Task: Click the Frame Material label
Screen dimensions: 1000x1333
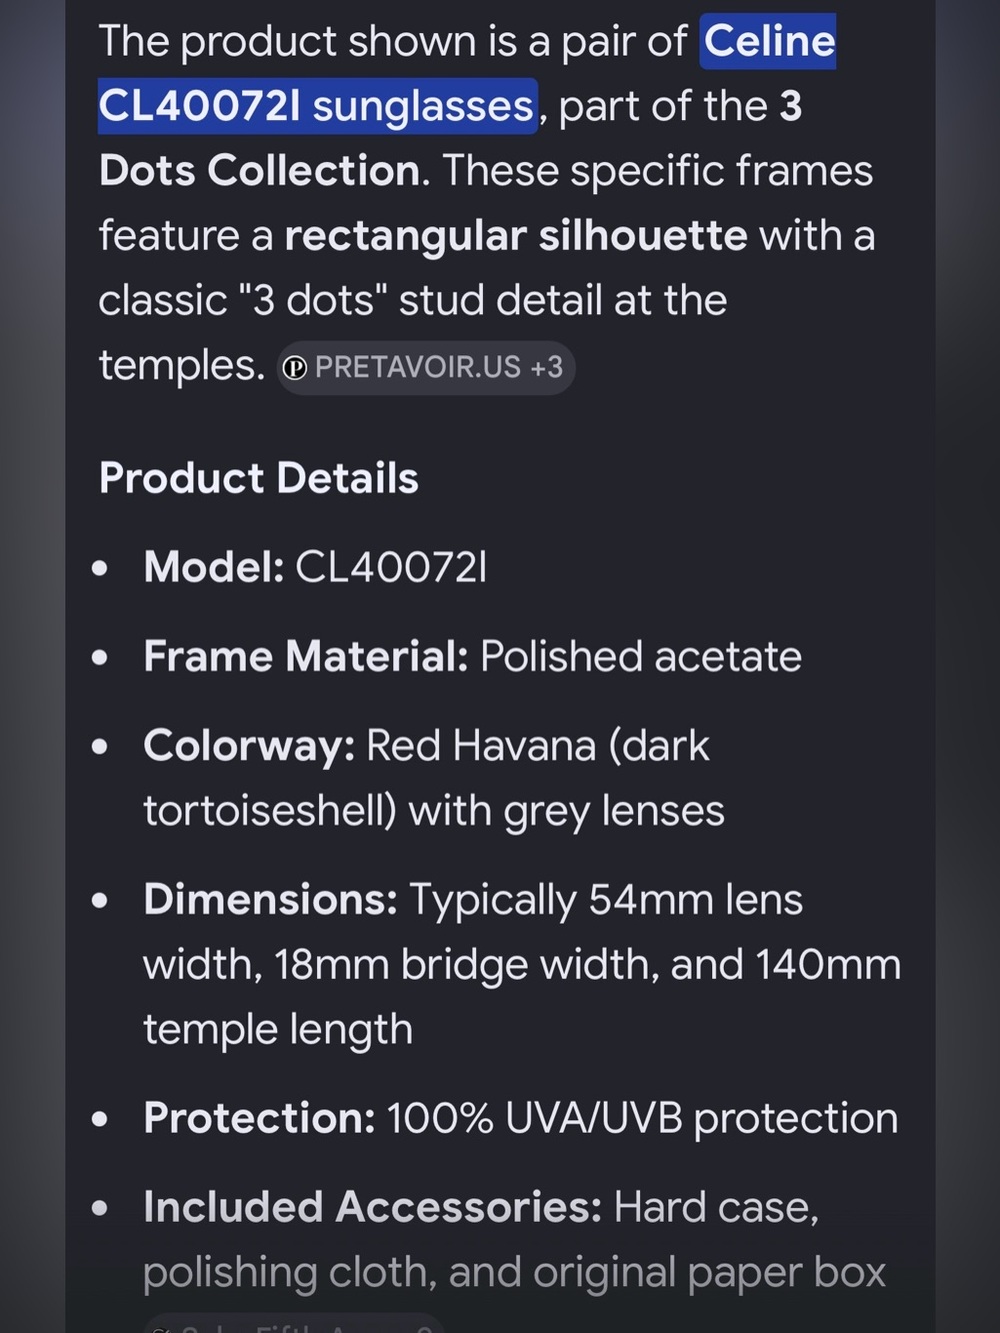Action: [x=305, y=657]
